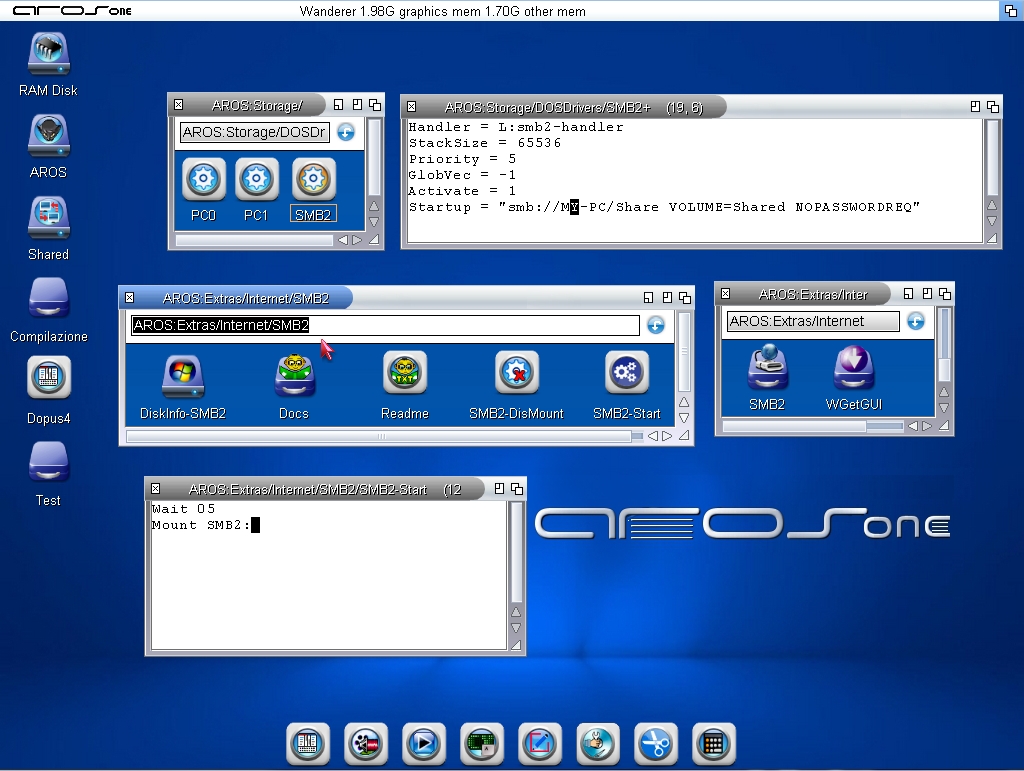Click scroll right arrow in AROS:Storage window

click(x=357, y=240)
